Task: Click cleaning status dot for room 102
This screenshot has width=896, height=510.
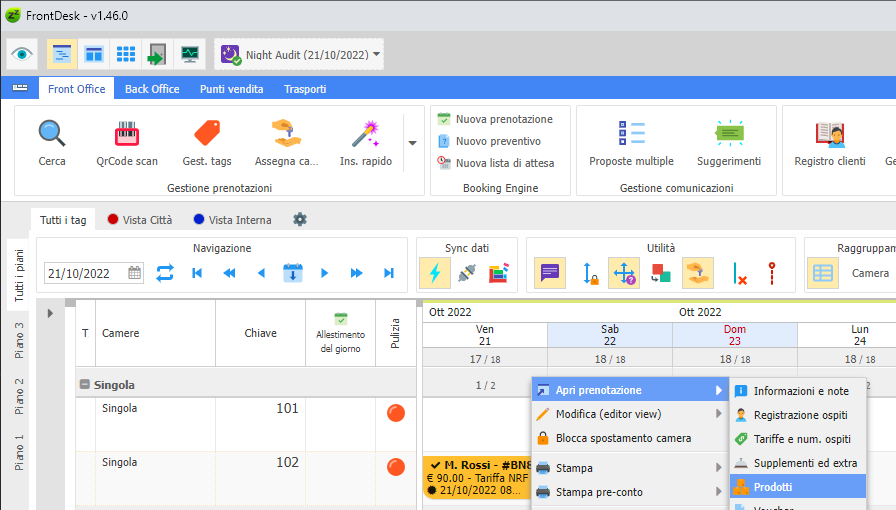Action: point(395,467)
